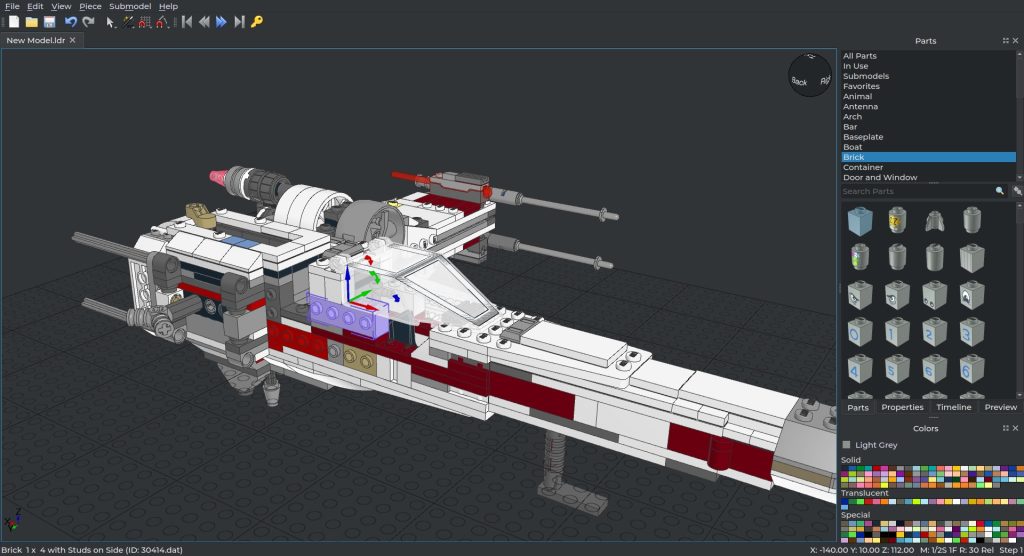Jump to the first building step
Screen dimensions: 1024x556
point(187,22)
